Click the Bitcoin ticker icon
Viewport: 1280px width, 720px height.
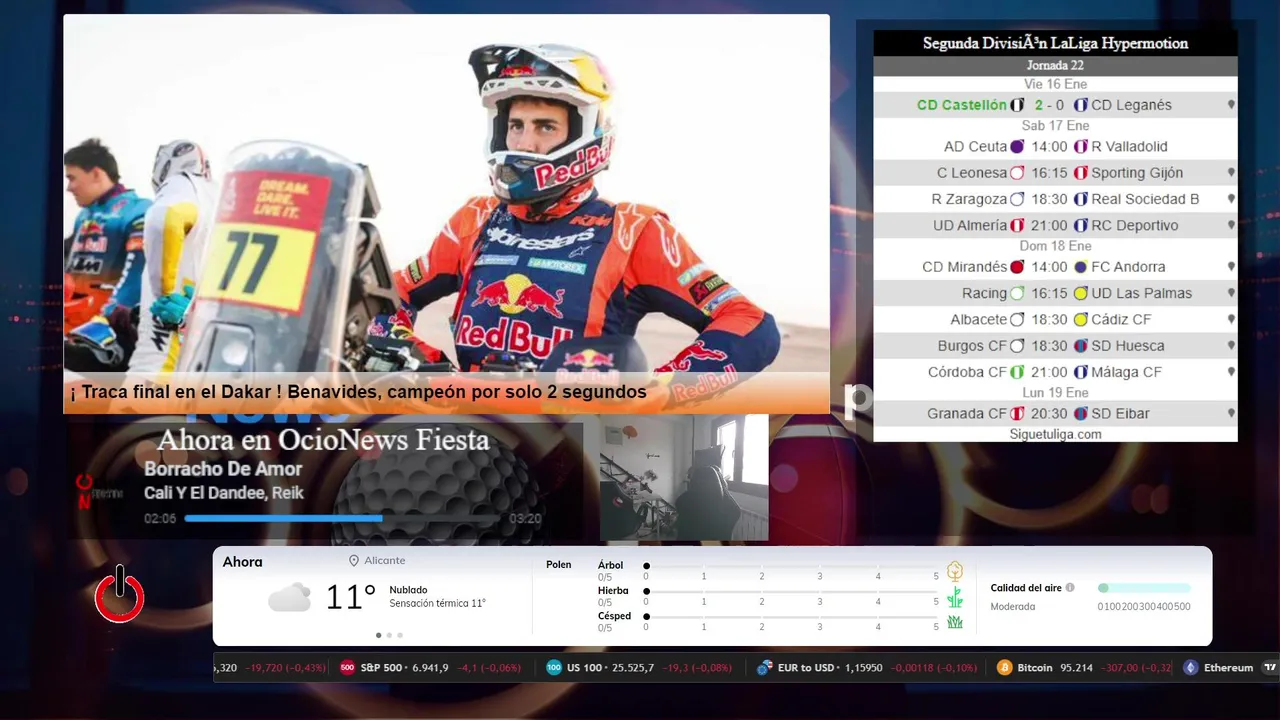tap(1005, 667)
